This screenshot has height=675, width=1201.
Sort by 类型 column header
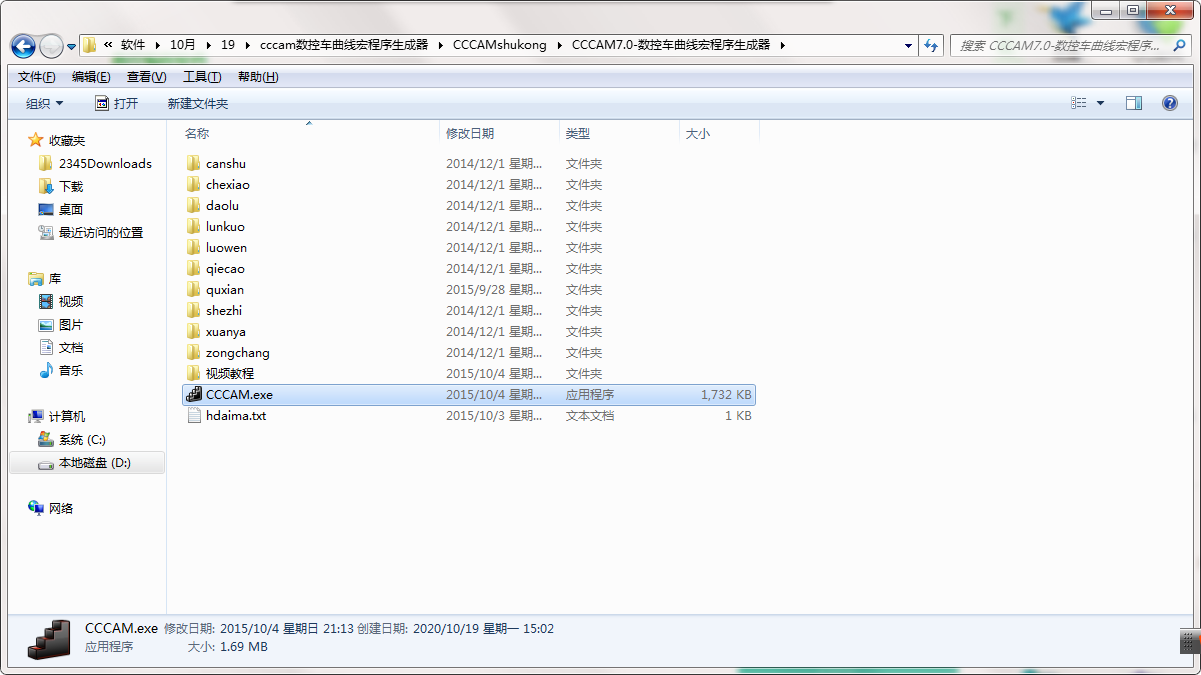point(578,133)
